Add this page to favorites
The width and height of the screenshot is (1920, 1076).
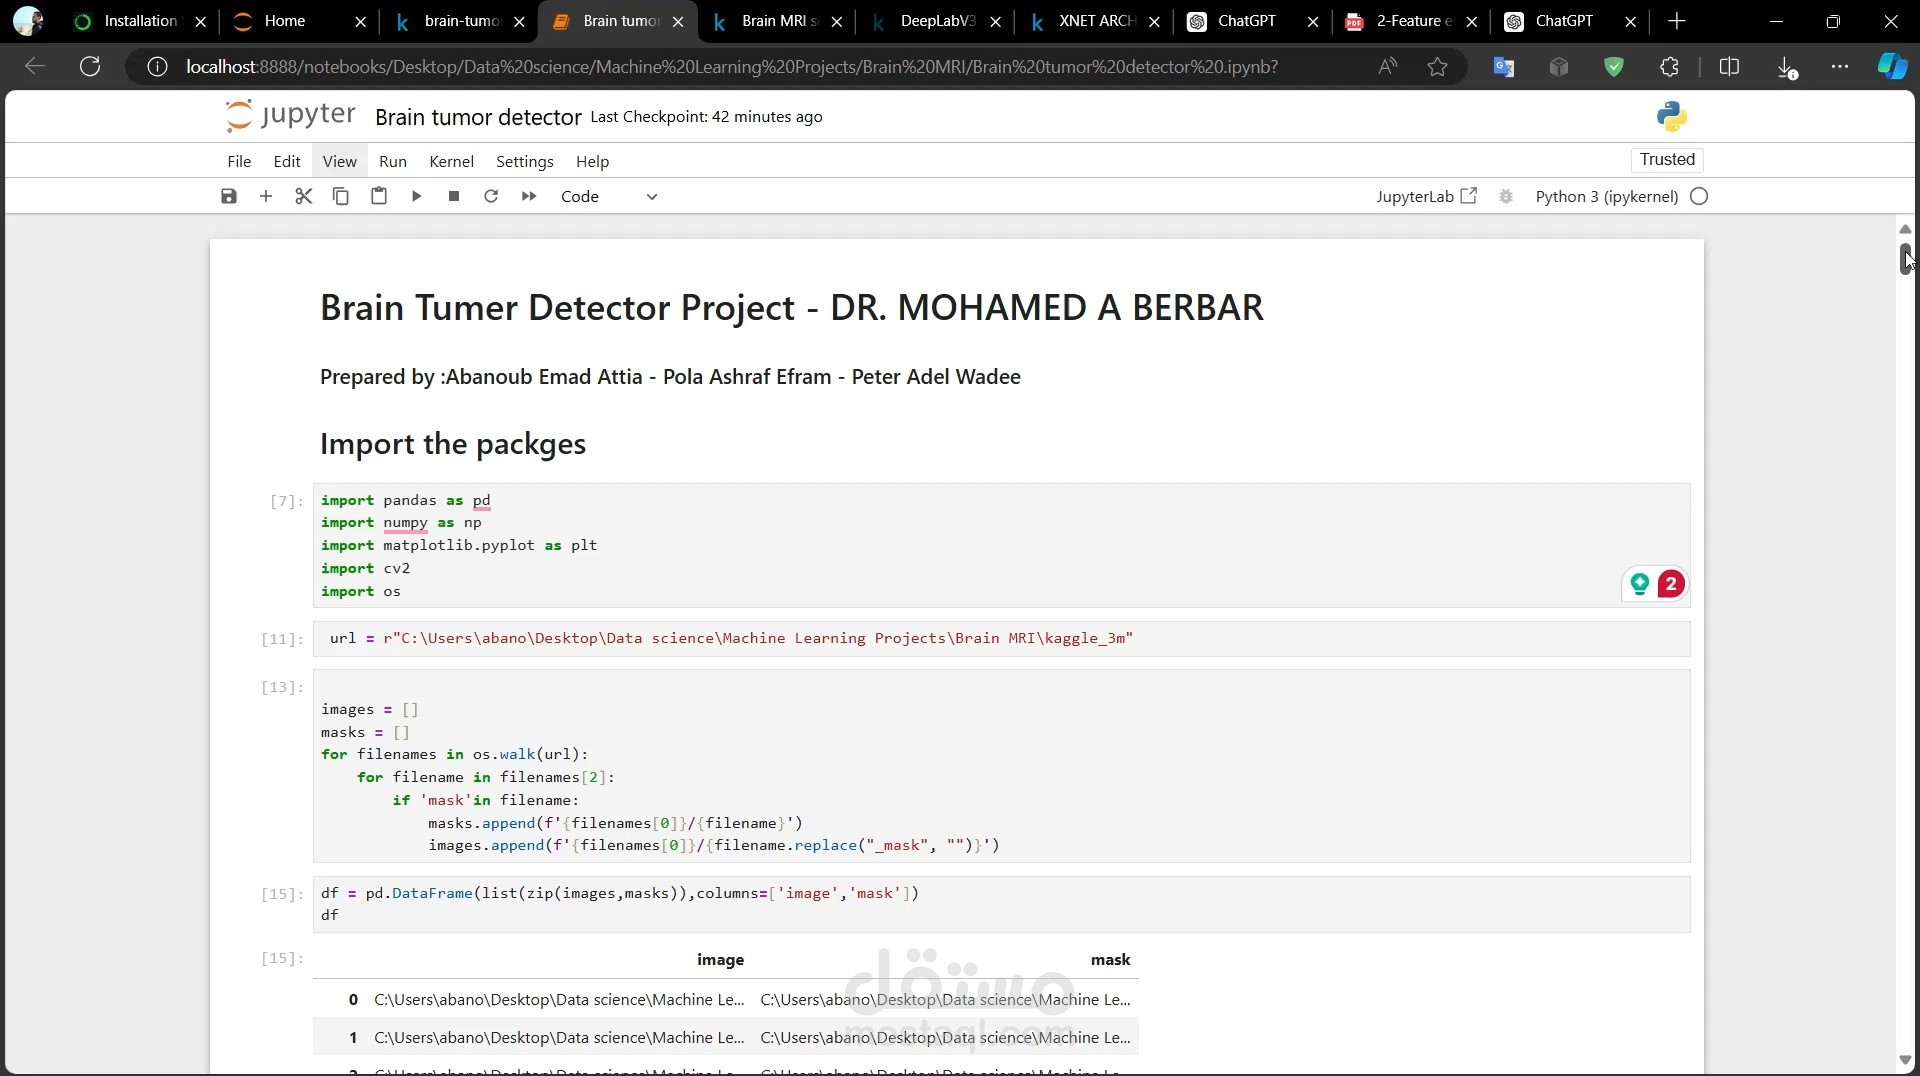point(1437,67)
